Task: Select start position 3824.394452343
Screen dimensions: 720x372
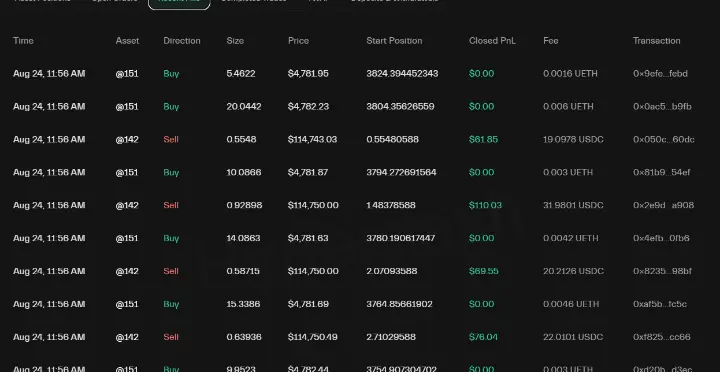Action: pos(402,73)
